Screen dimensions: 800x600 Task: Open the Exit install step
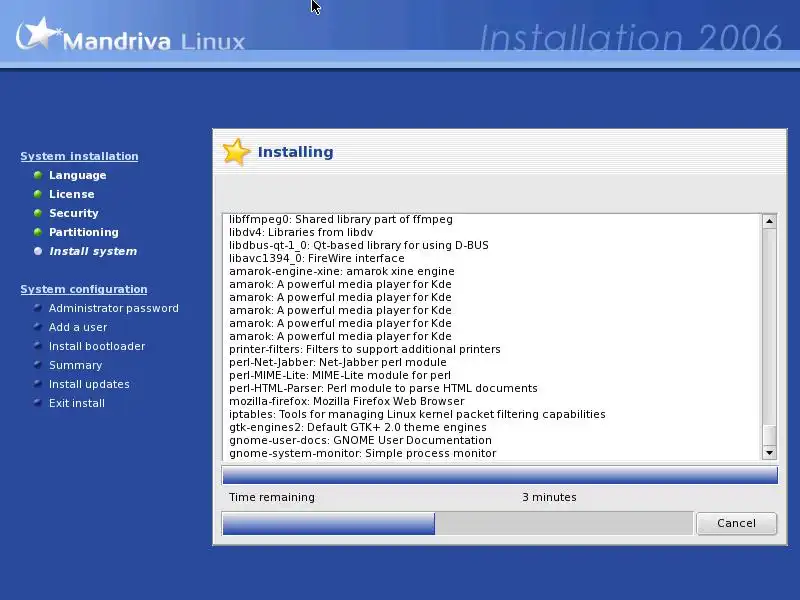pos(77,403)
